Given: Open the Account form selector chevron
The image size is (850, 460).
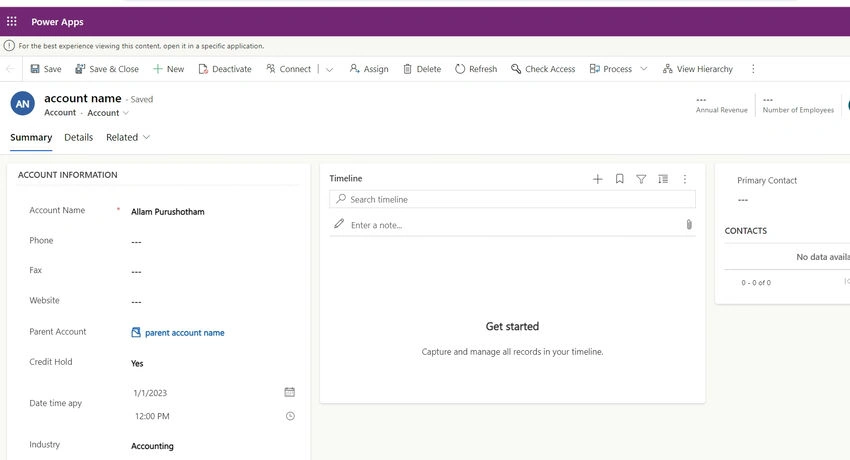Looking at the screenshot, I should point(126,113).
